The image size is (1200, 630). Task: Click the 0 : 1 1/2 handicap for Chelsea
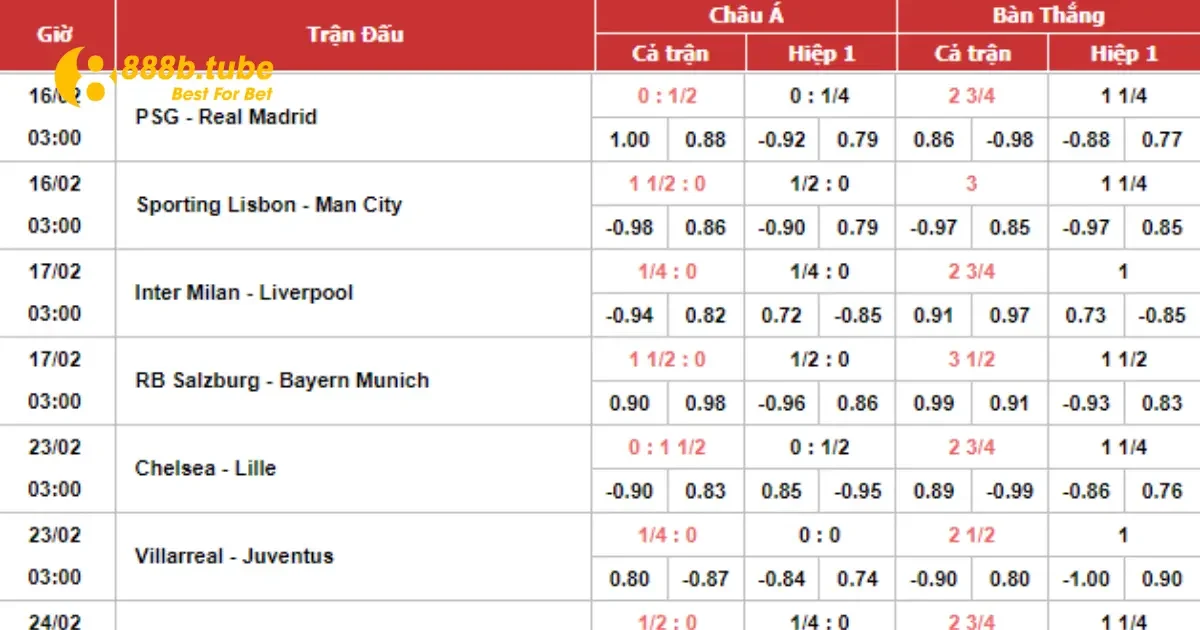click(667, 448)
